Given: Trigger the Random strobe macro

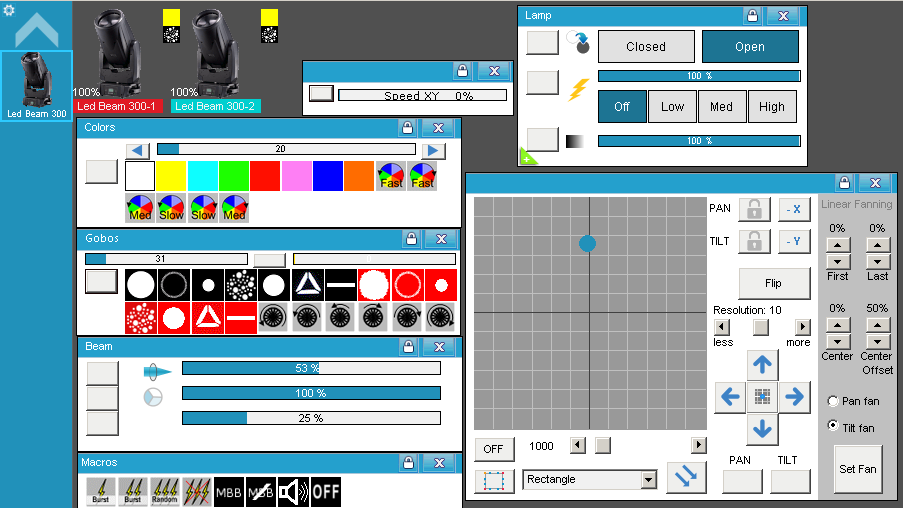Looking at the screenshot, I should point(165,492).
